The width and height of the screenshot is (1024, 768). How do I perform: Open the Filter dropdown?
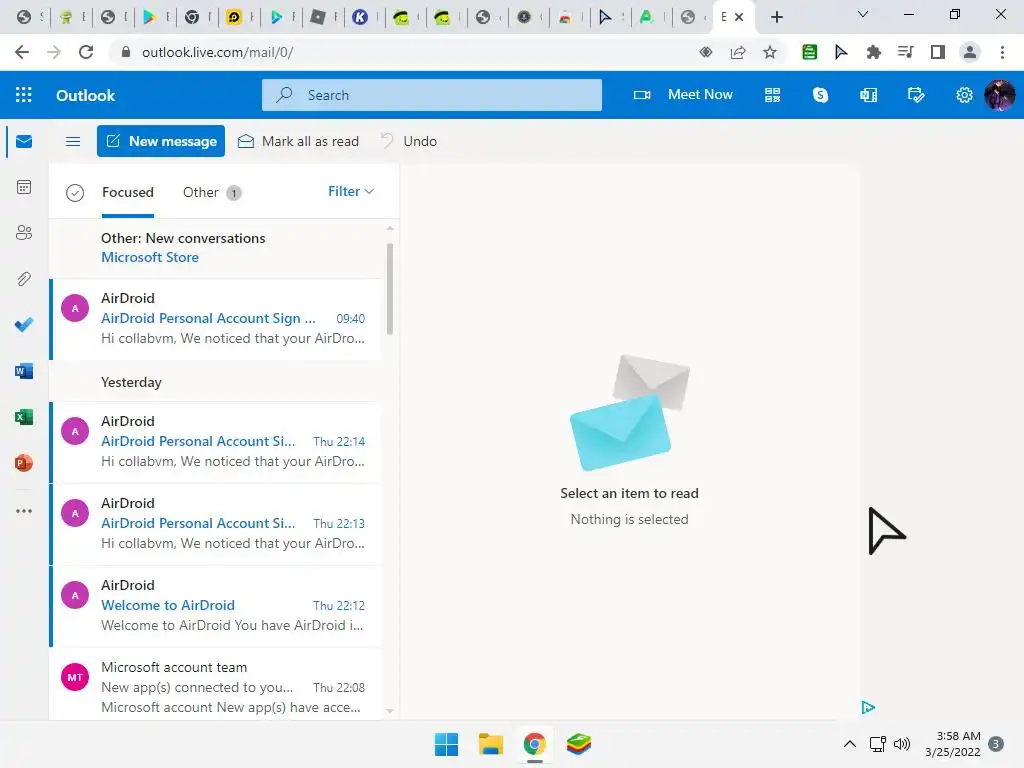(351, 191)
